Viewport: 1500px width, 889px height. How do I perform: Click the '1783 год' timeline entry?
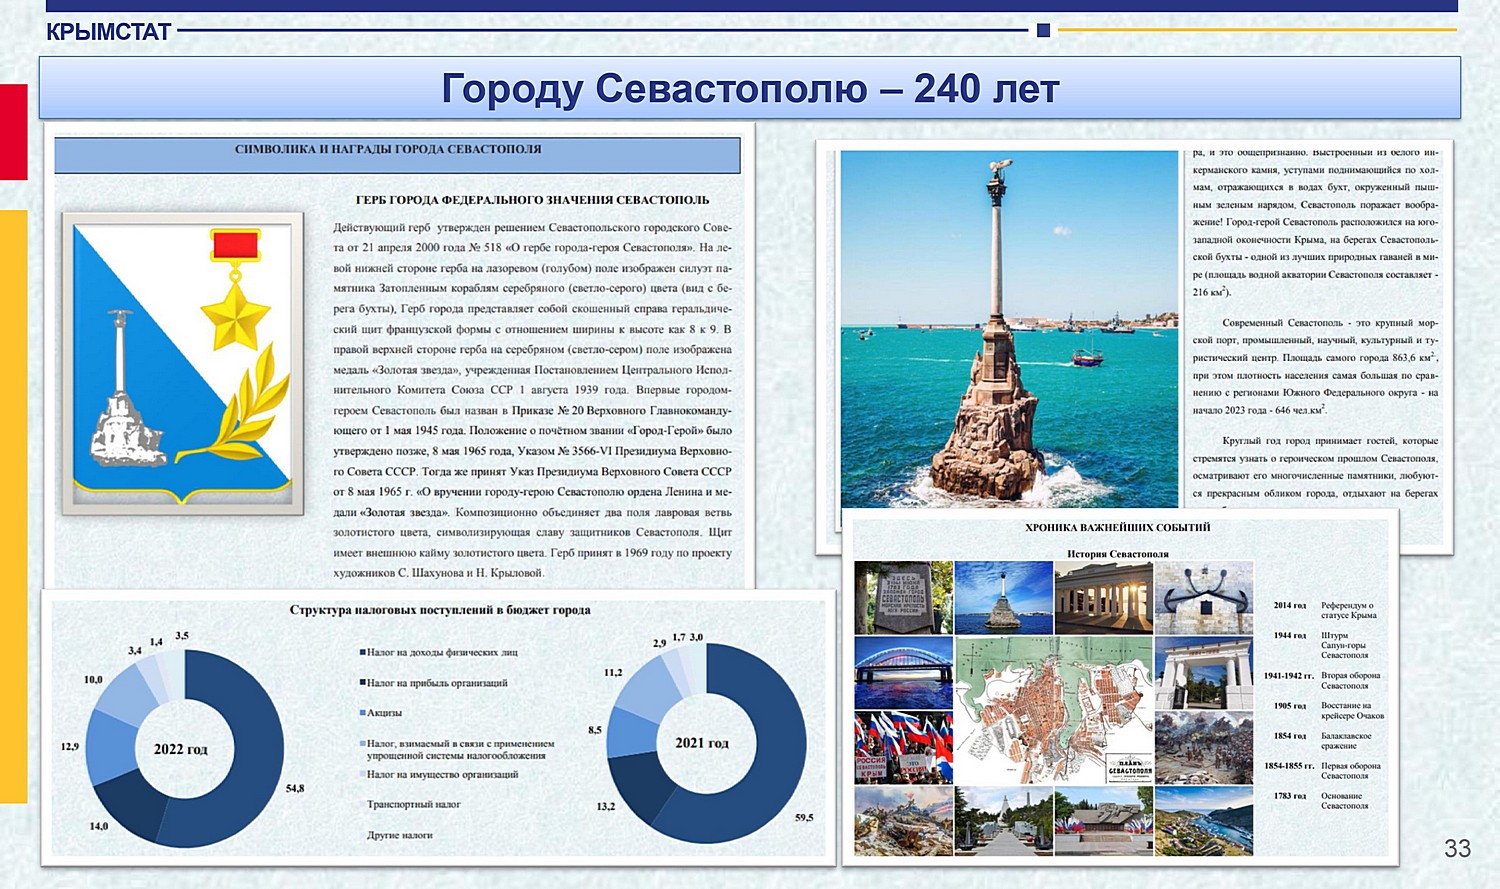(x=1290, y=796)
